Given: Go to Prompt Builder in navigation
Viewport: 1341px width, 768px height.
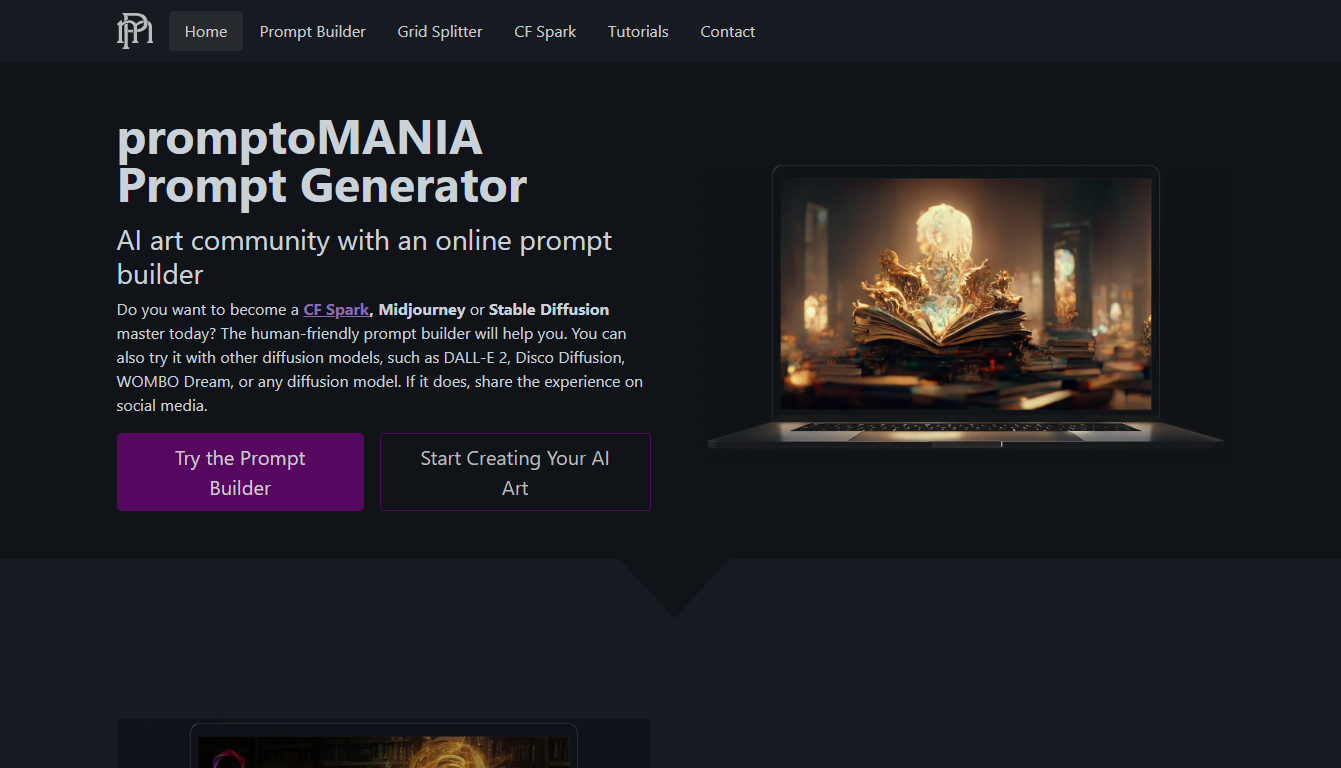Looking at the screenshot, I should click(x=313, y=31).
